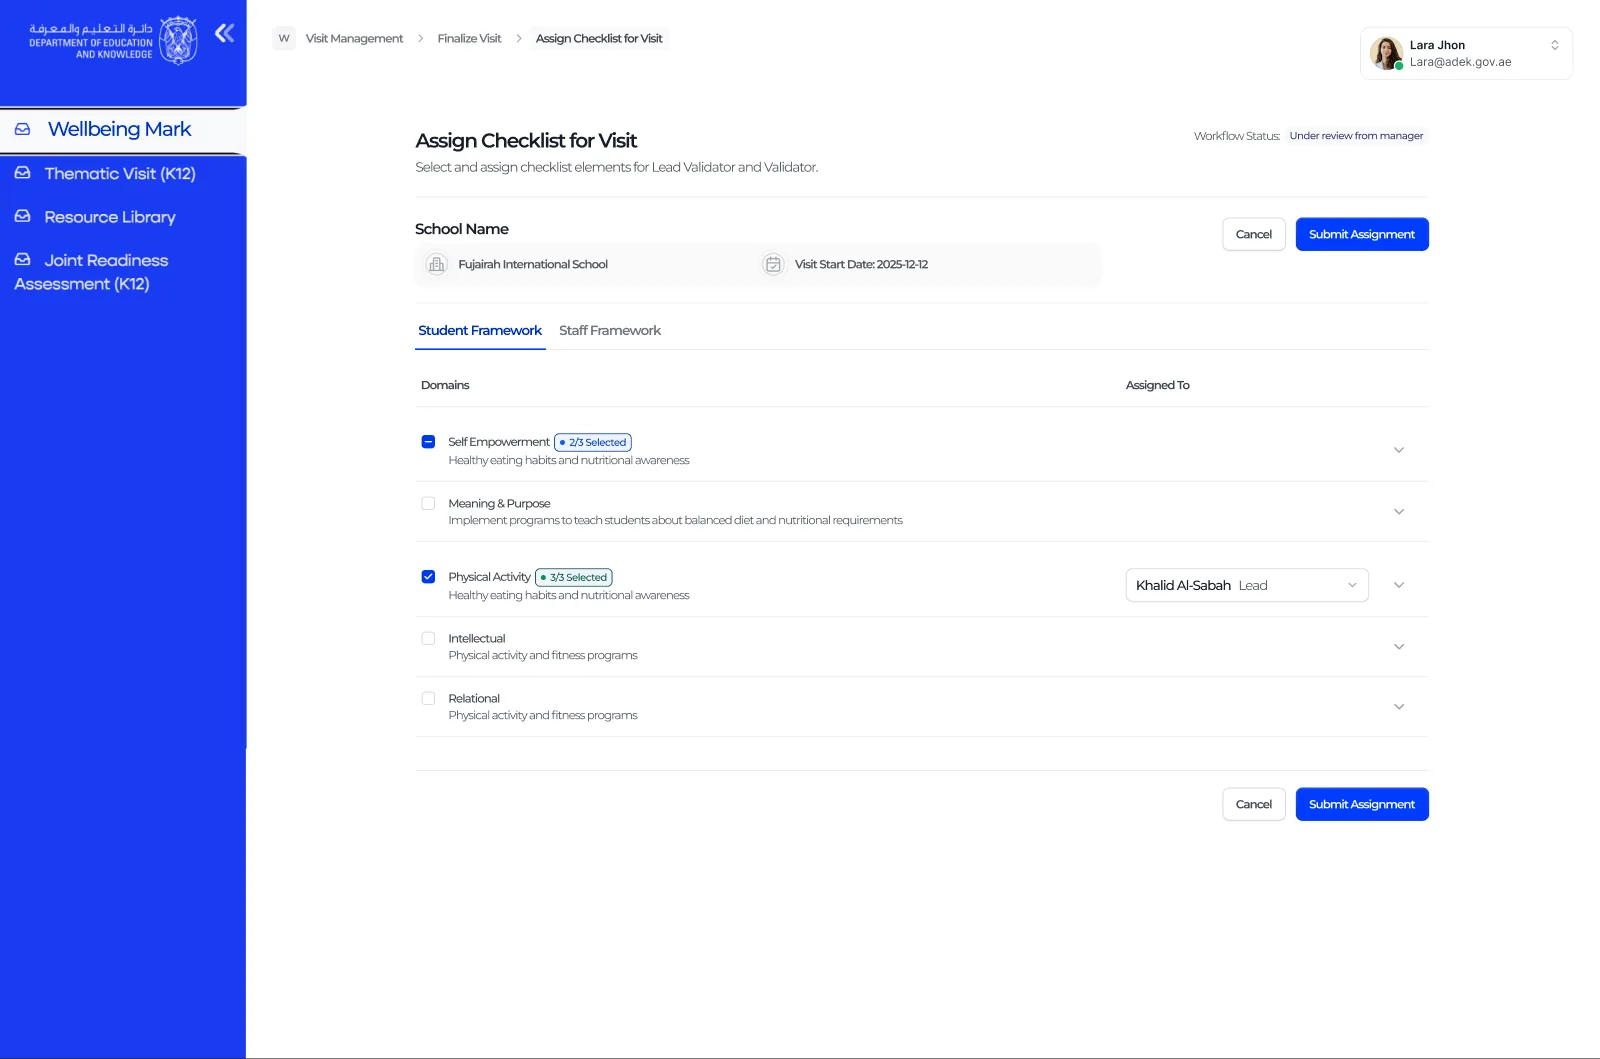Expand the Meaning & Purpose row chevron
The width and height of the screenshot is (1600, 1059).
pyautogui.click(x=1399, y=511)
